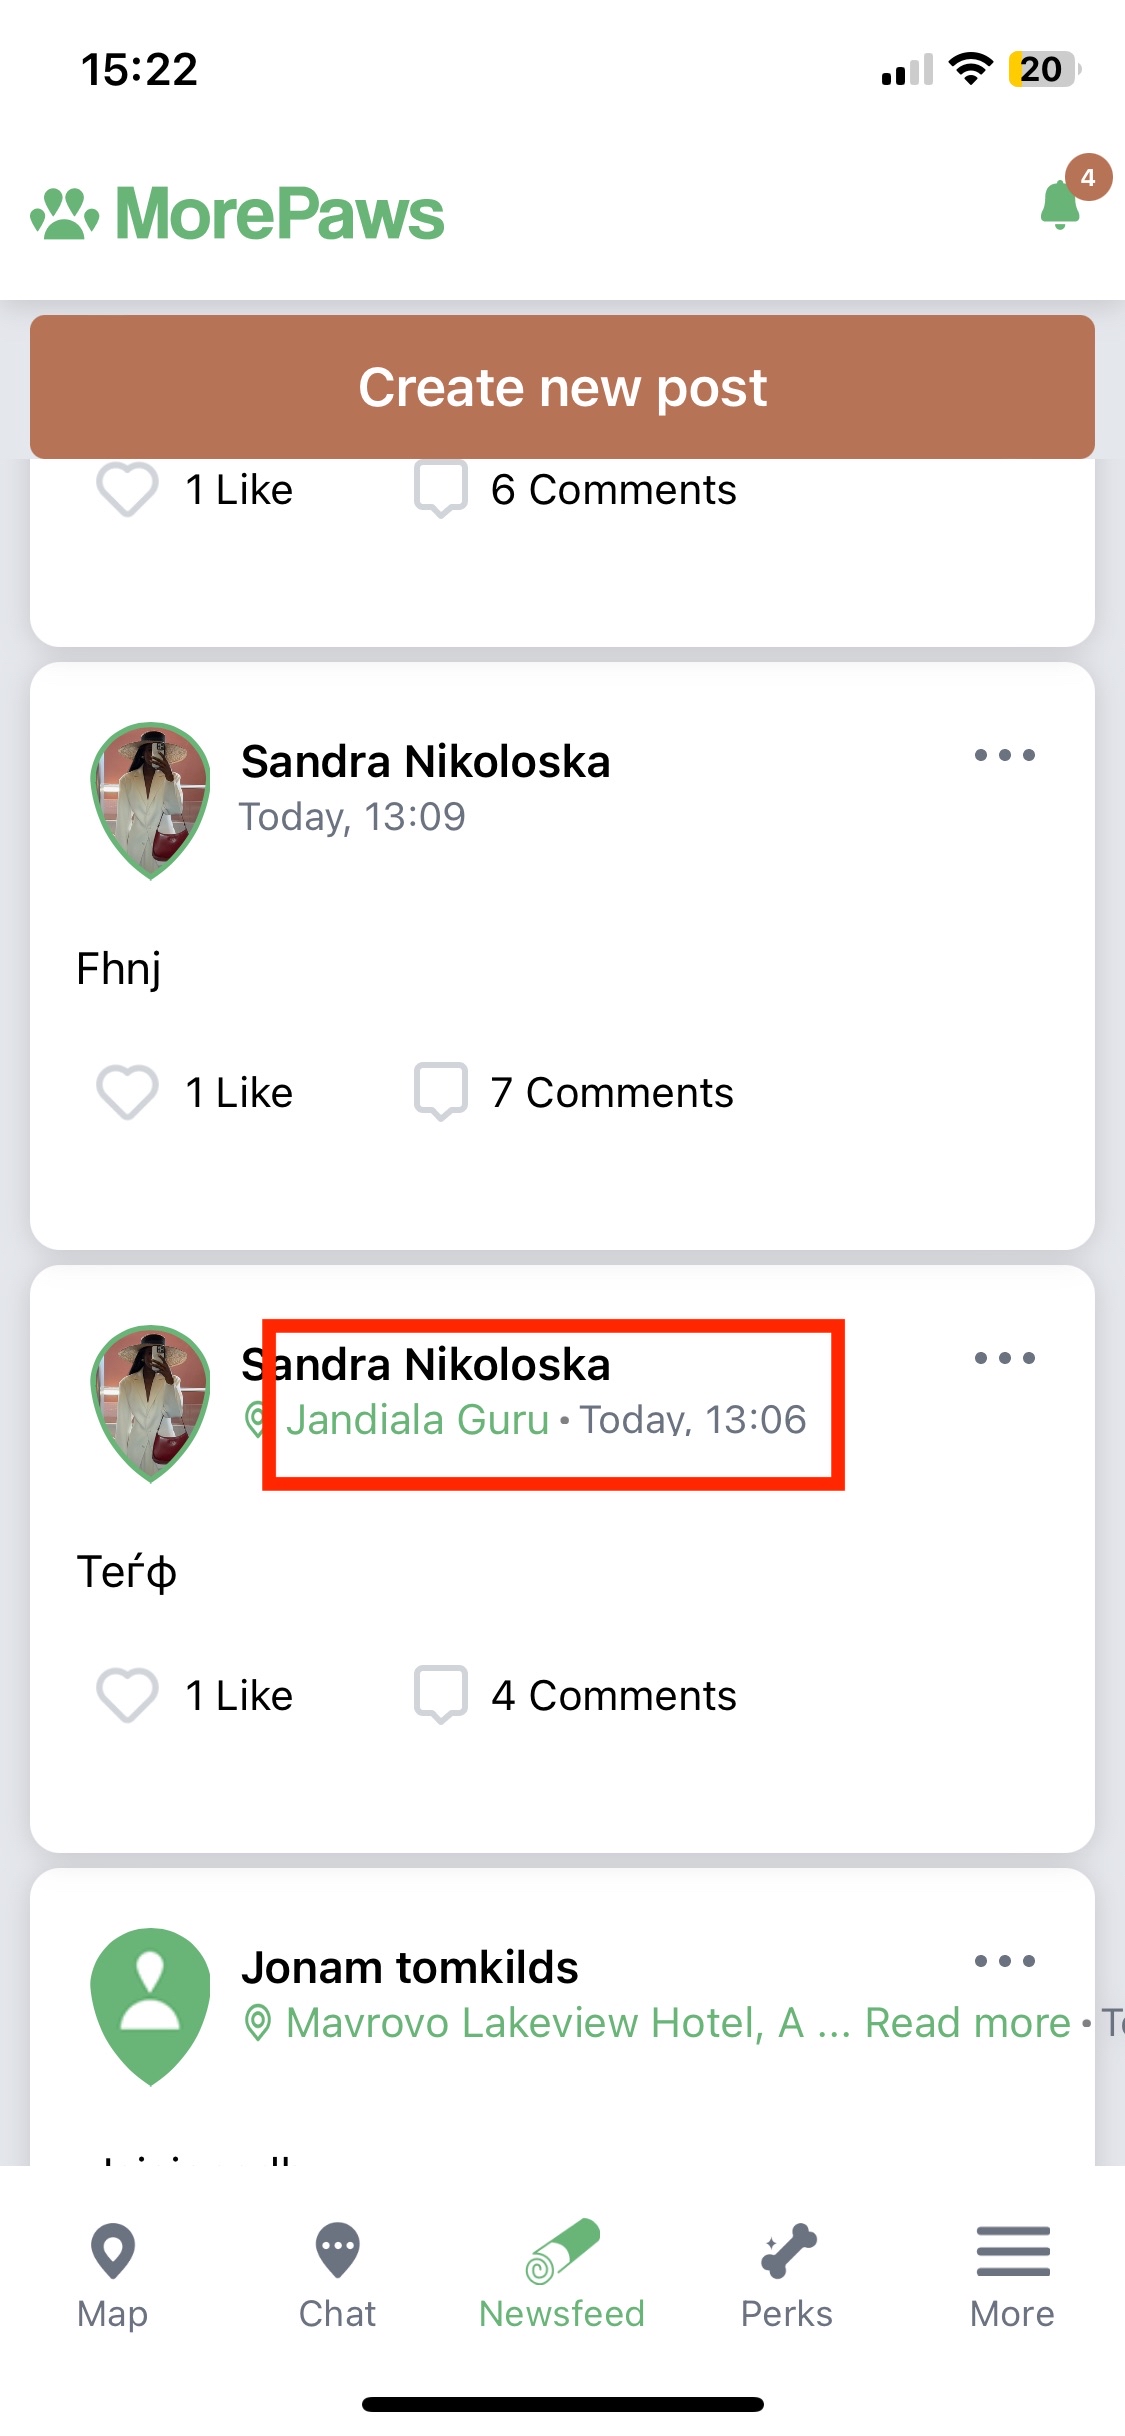The width and height of the screenshot is (1125, 2436).
Task: Toggle like on the 6 Comments post
Action: 127,489
